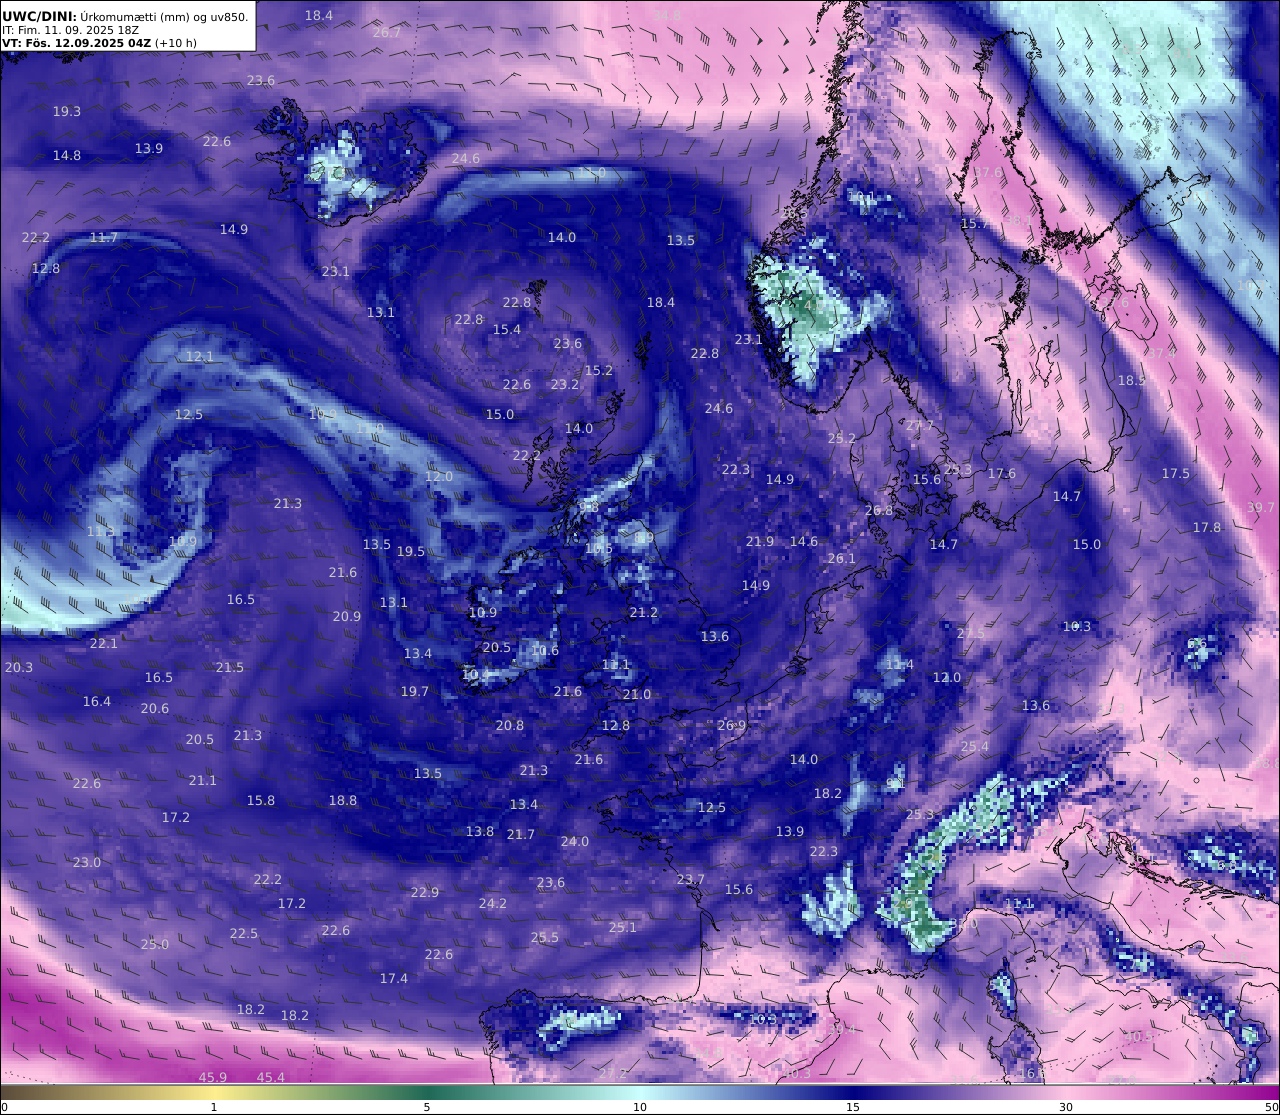Click the colorbar tick label 50

coord(1271,1106)
